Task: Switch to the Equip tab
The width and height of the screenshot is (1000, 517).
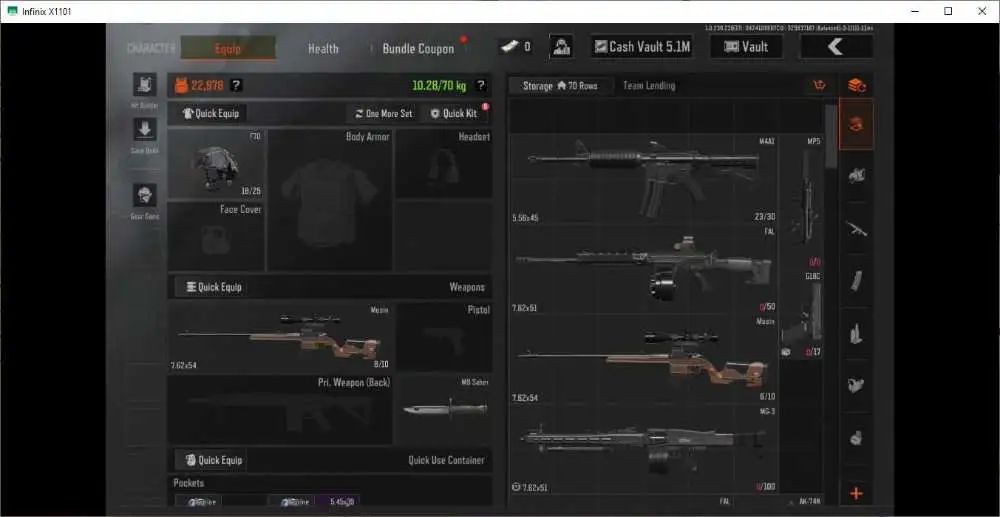Action: coord(228,48)
